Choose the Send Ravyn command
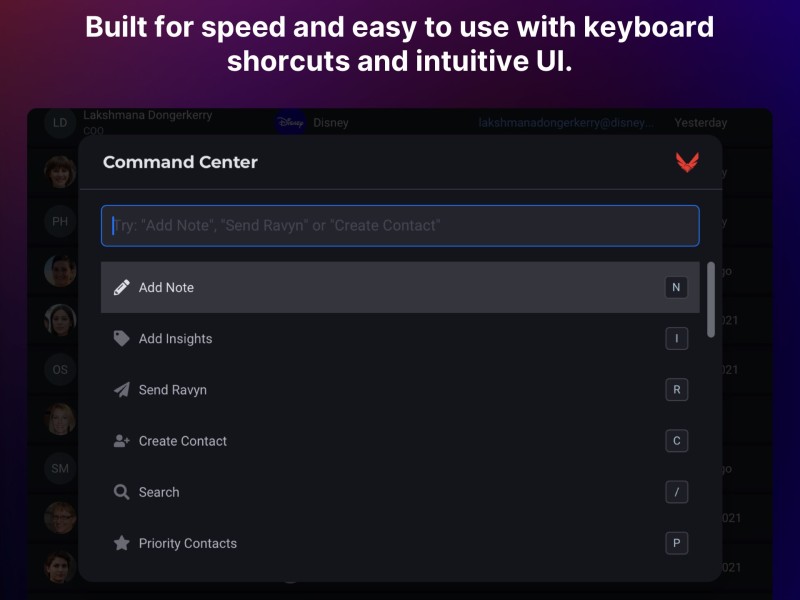The image size is (800, 600). 400,390
